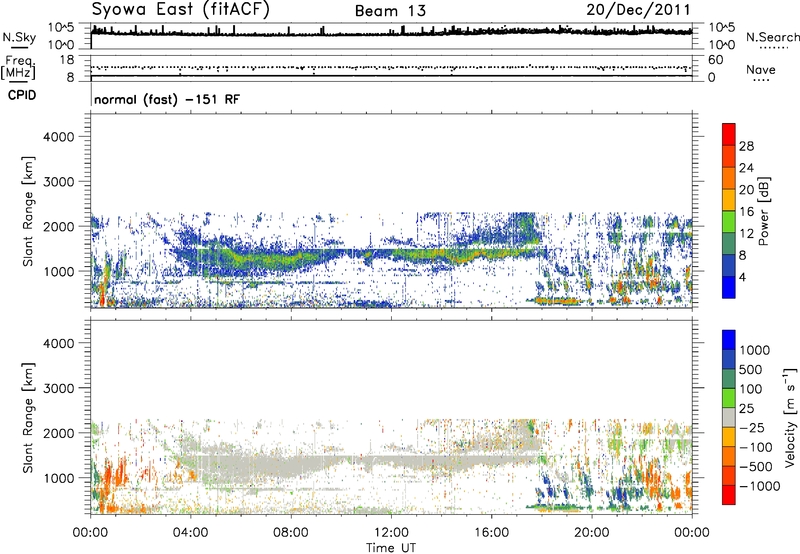Click the '3000' tick on the velocity panel
The image size is (800, 554).
(x=58, y=388)
